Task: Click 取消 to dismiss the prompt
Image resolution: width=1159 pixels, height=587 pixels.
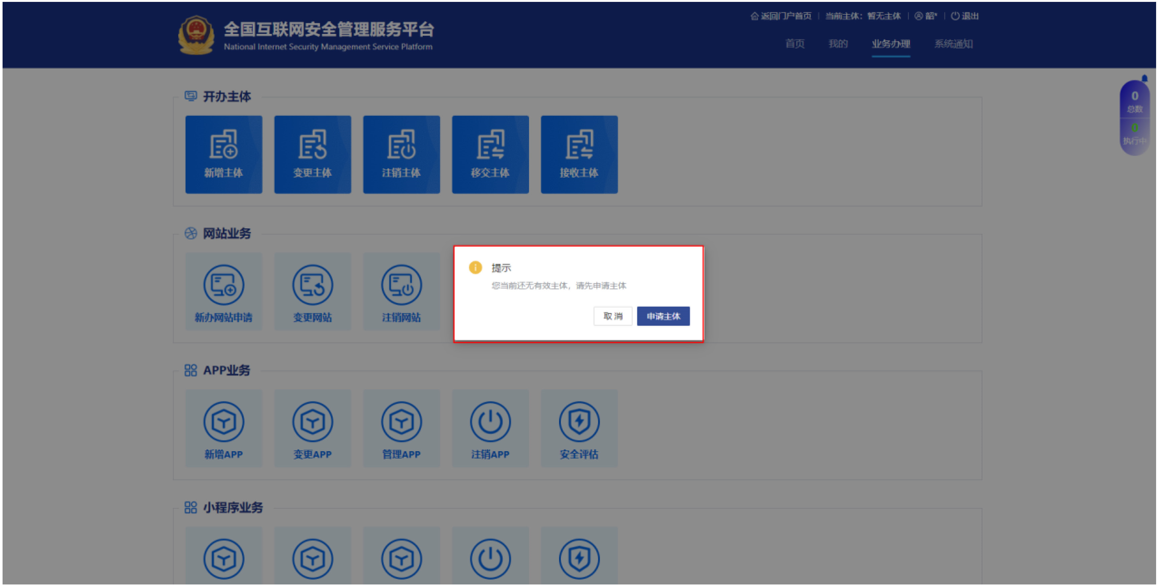Action: click(x=613, y=316)
